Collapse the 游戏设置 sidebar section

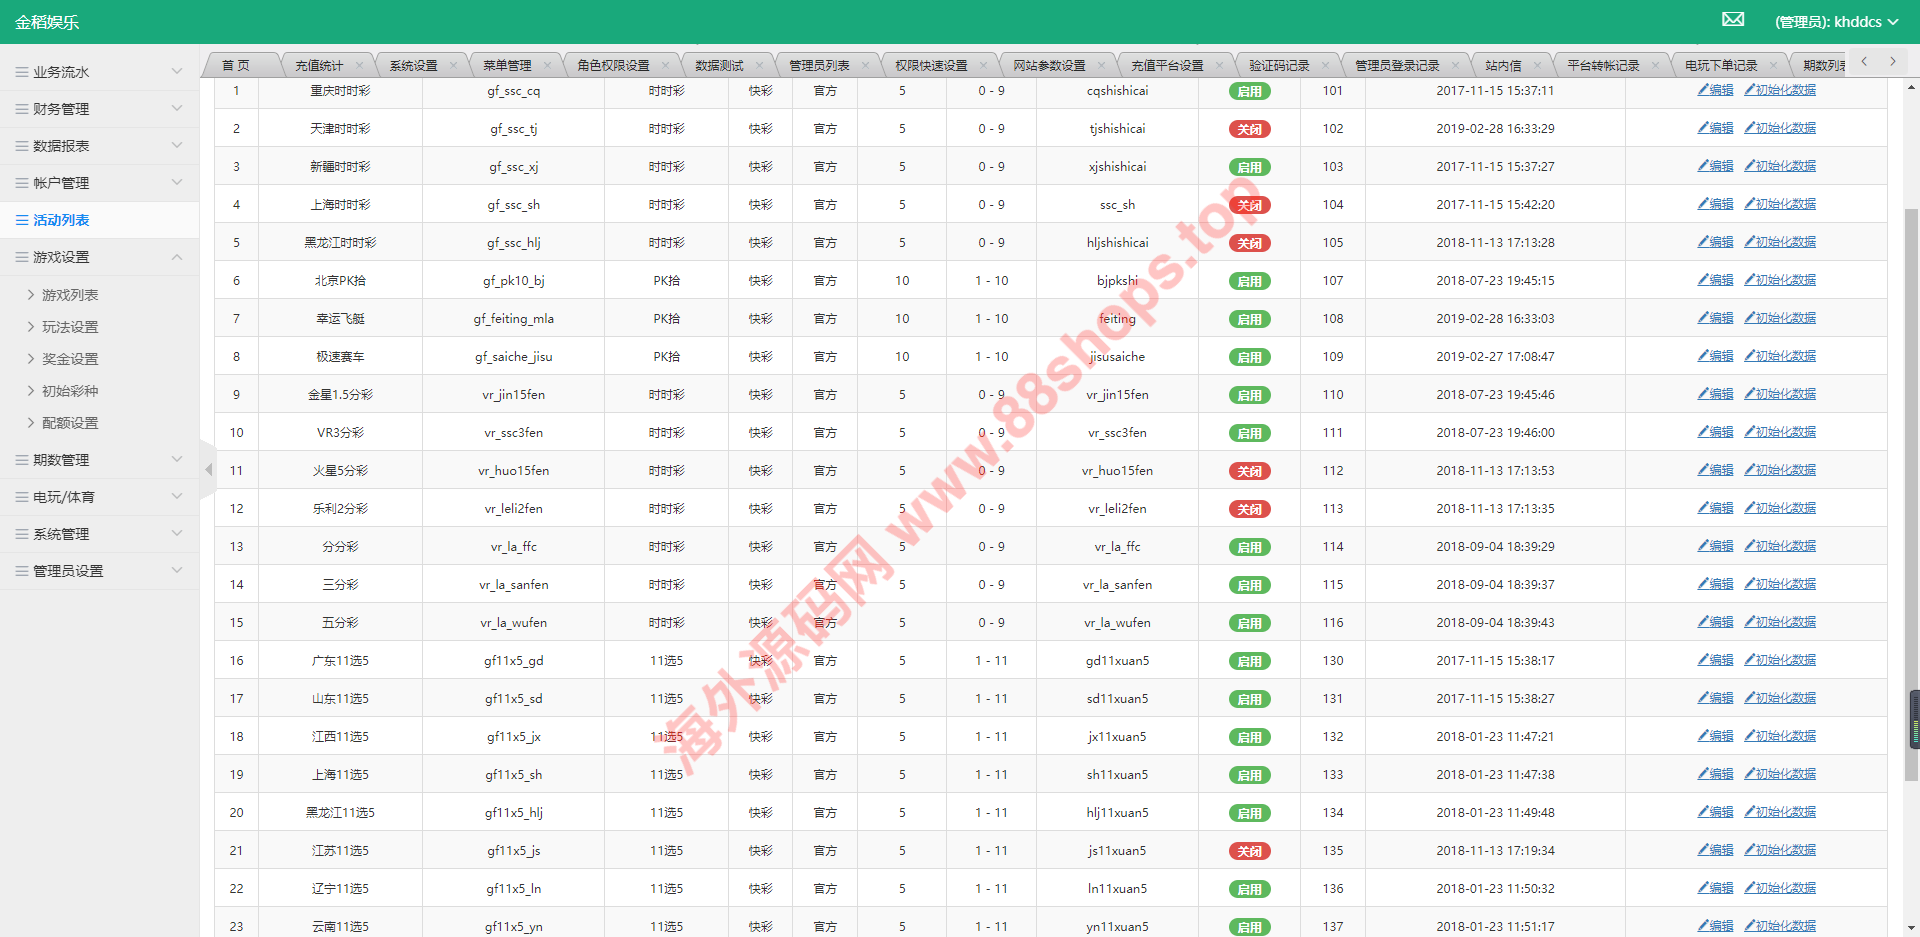pyautogui.click(x=99, y=257)
